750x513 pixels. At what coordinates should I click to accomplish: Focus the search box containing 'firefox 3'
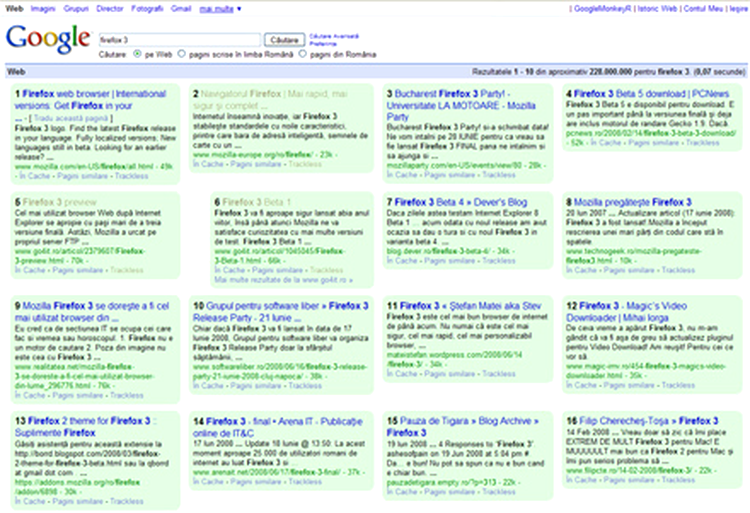(180, 40)
